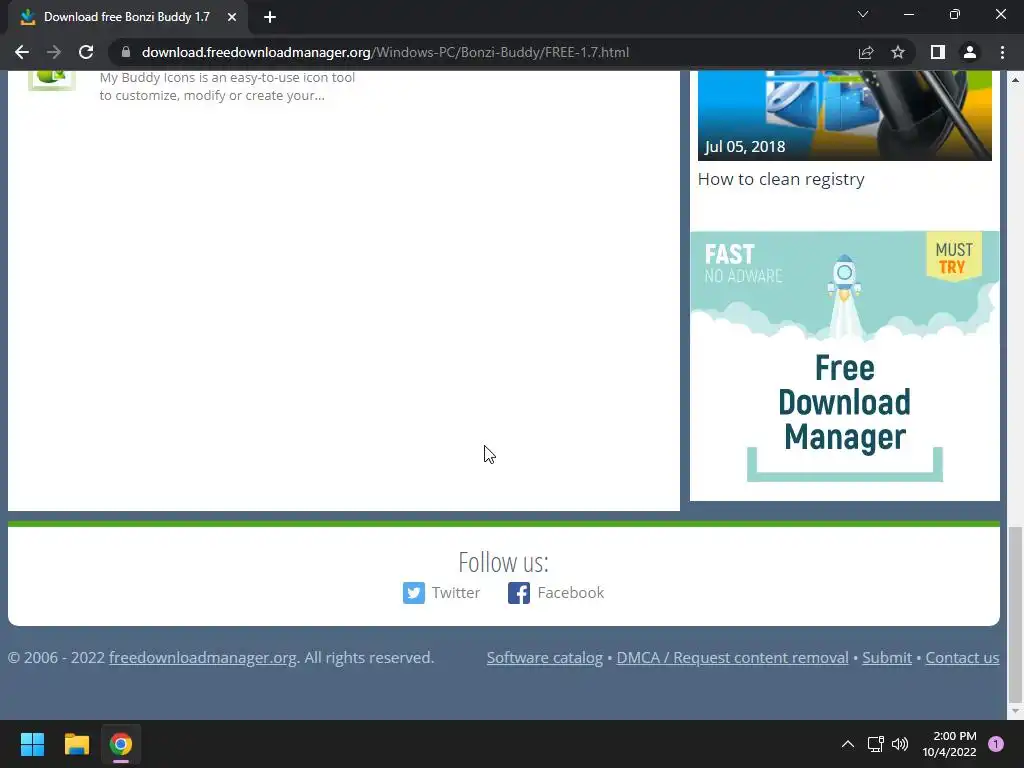Screen dimensions: 1024x768
Task: Show hidden system tray icons
Action: (x=848, y=744)
